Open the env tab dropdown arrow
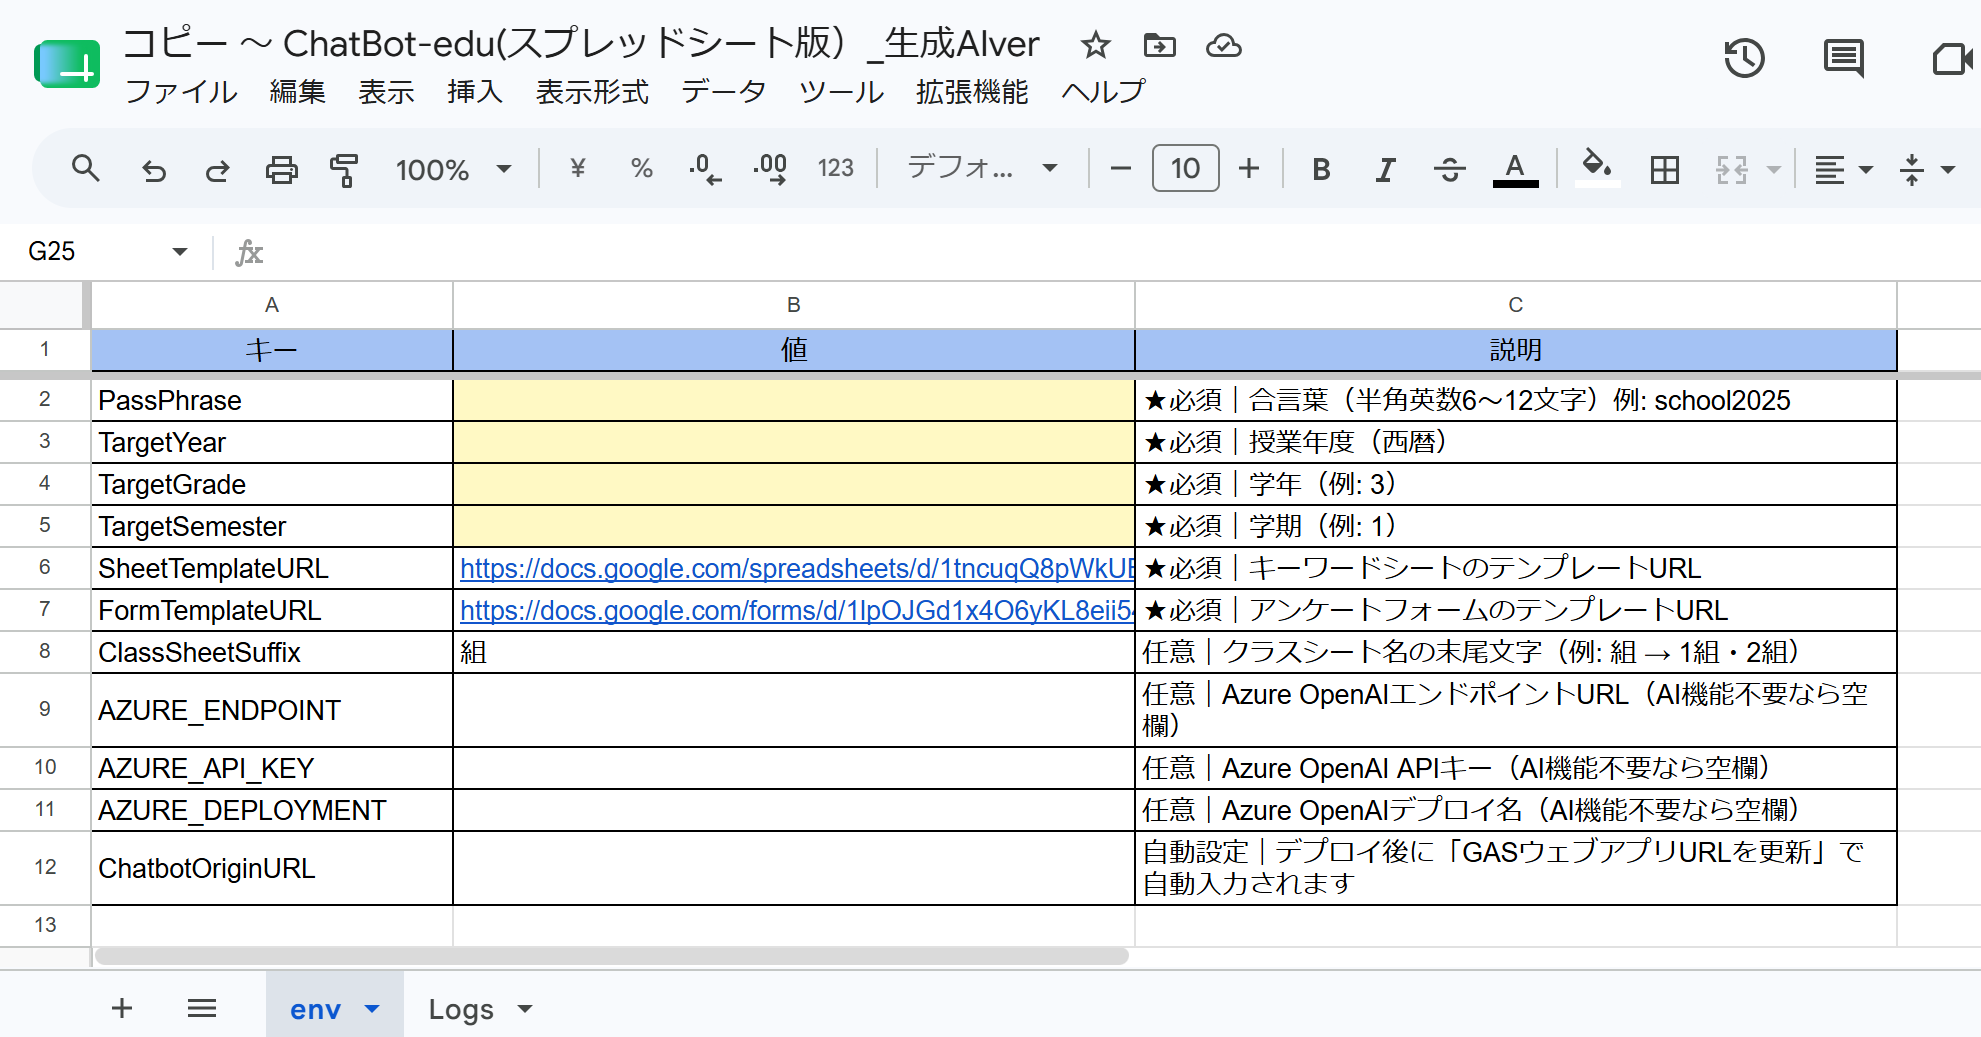Screen dimensions: 1981x1037 373,1008
